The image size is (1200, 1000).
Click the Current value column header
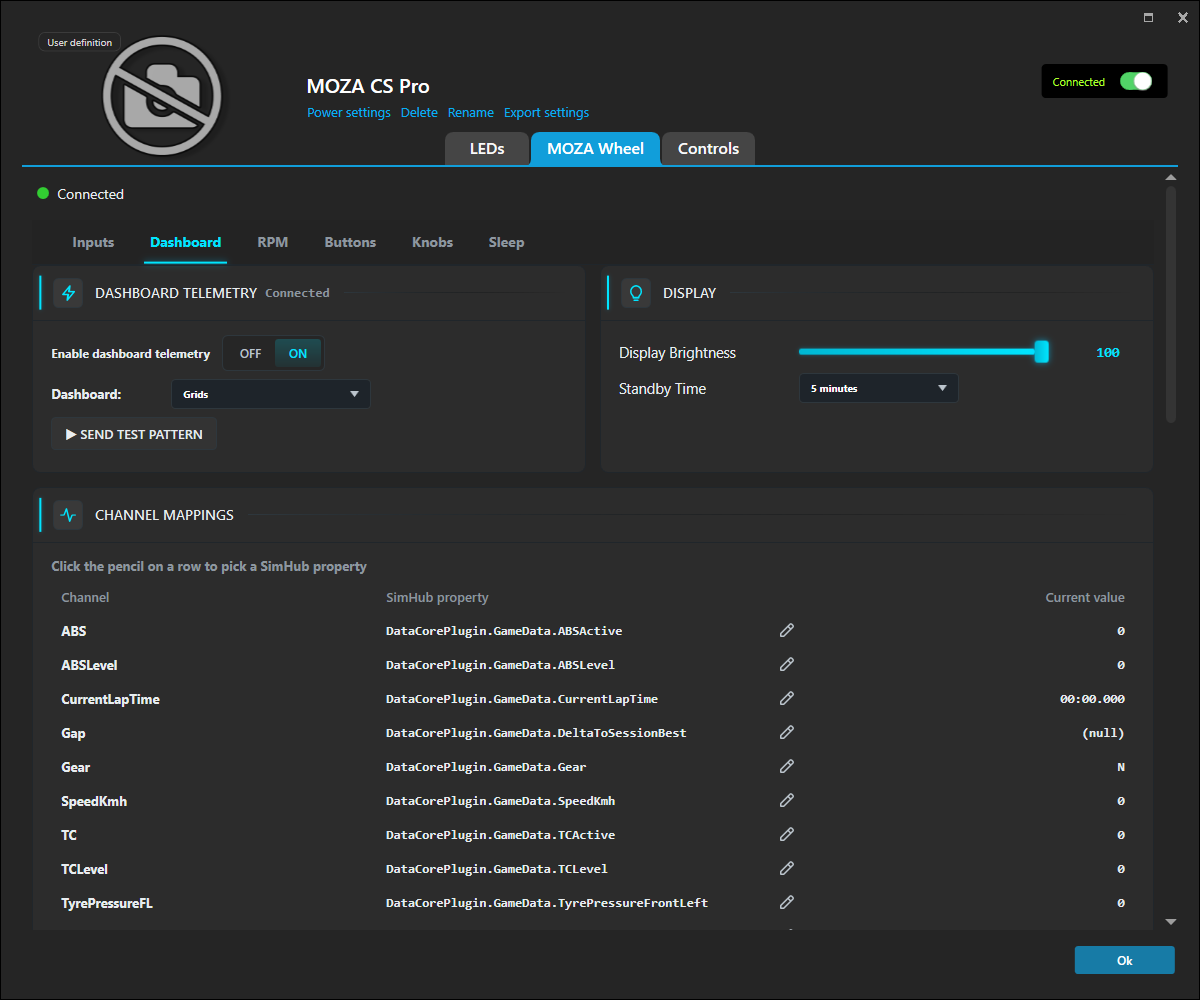click(1085, 598)
